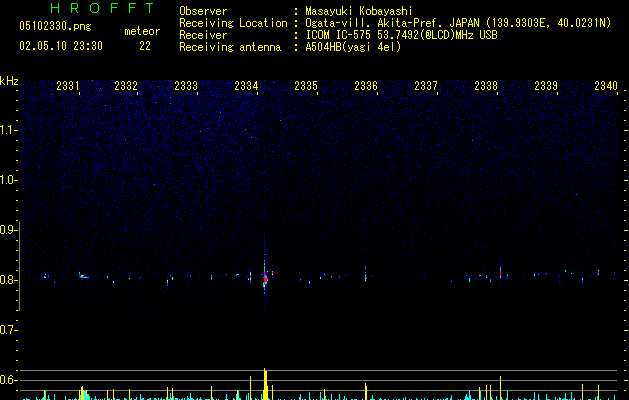Image resolution: width=629 pixels, height=400 pixels.
Task: Click the timestamp 02.05.10 23:30
Action: click(x=61, y=46)
